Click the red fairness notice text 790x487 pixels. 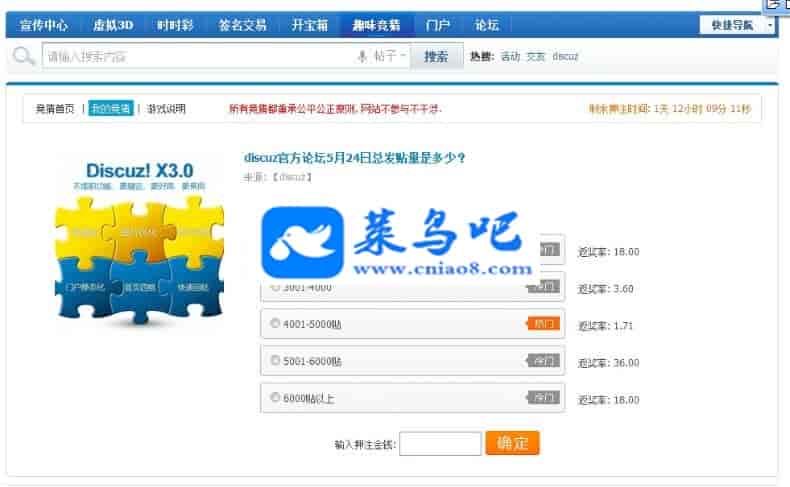point(335,108)
